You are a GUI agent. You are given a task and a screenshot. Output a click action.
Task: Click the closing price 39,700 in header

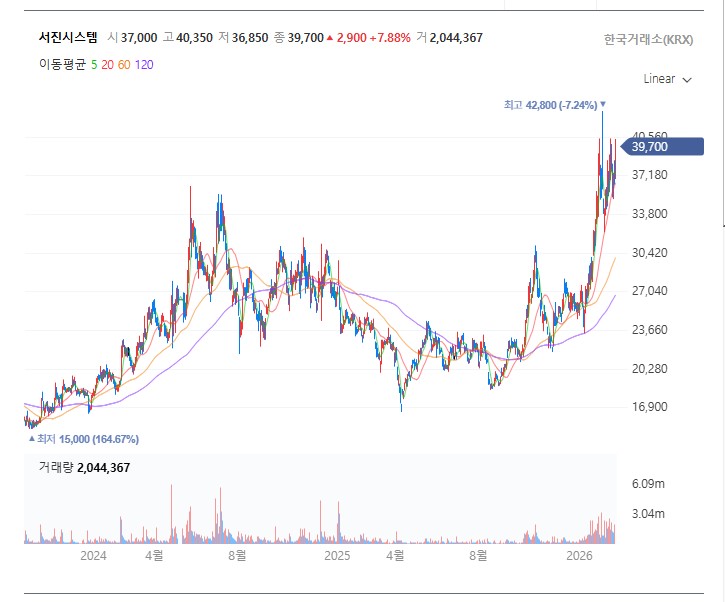pyautogui.click(x=306, y=38)
